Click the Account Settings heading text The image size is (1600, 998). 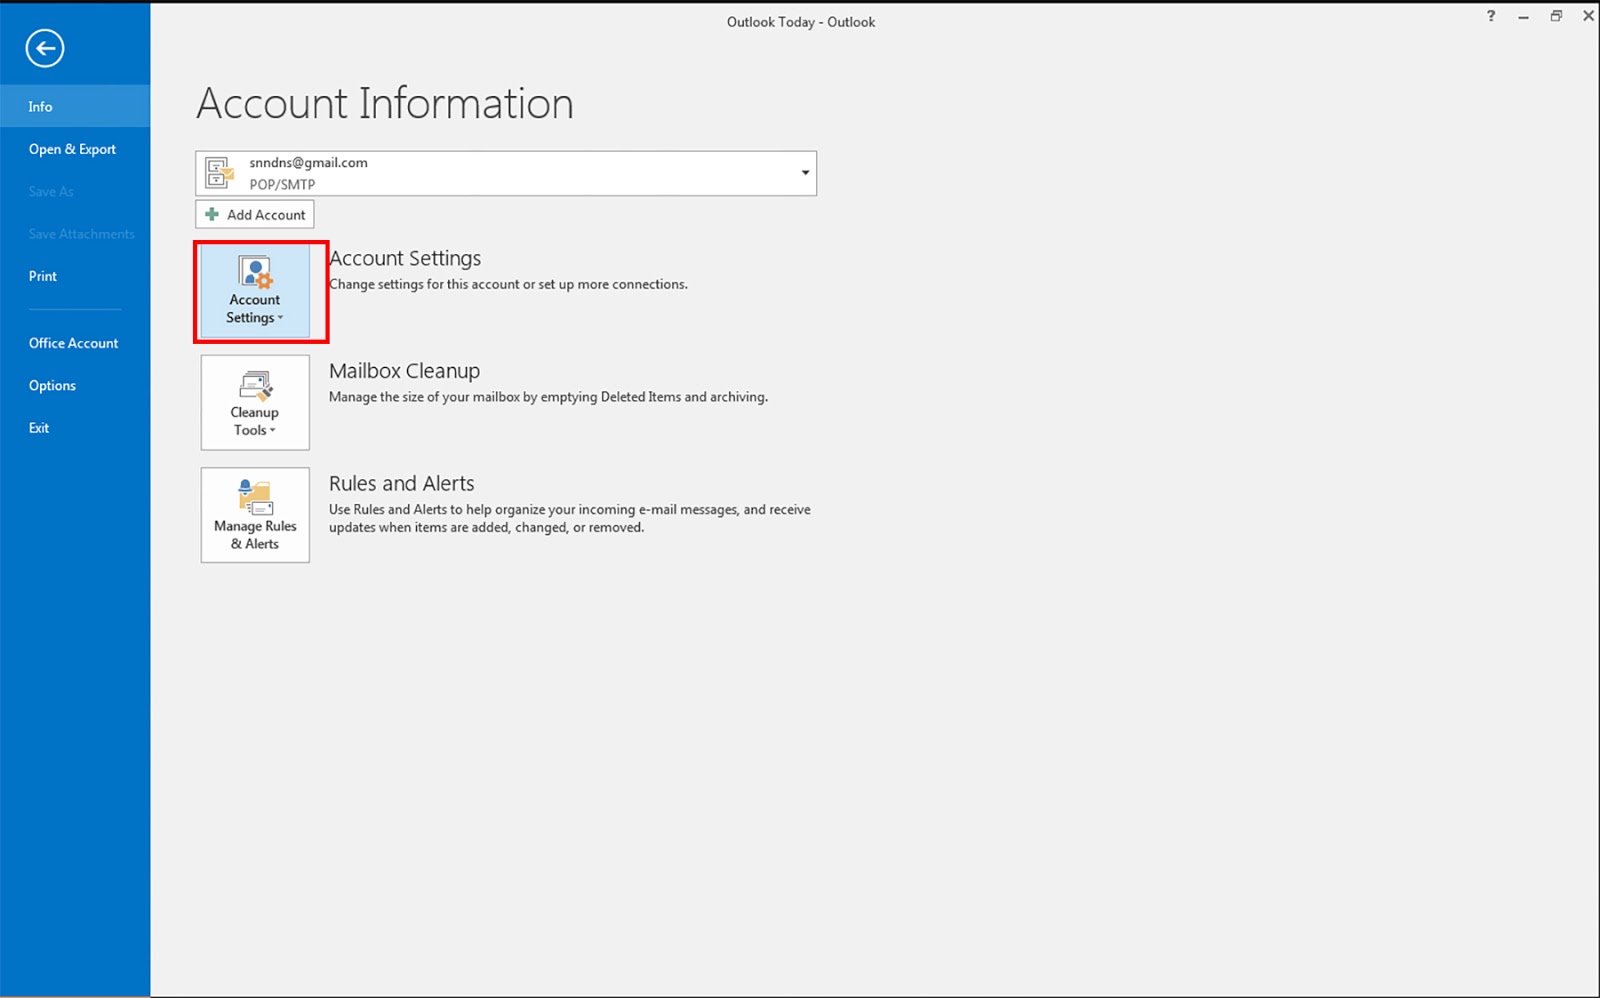click(x=405, y=258)
